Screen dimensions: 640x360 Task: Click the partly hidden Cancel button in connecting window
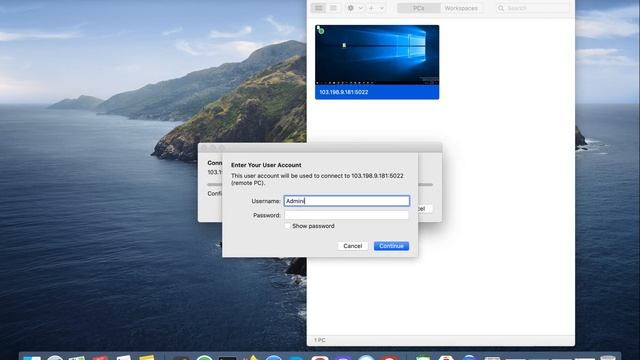coord(425,209)
